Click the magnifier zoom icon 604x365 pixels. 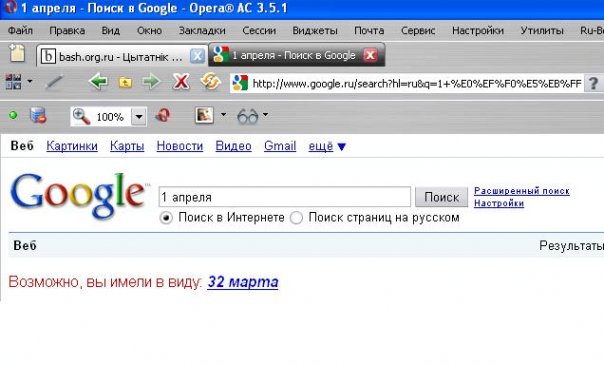tap(81, 116)
